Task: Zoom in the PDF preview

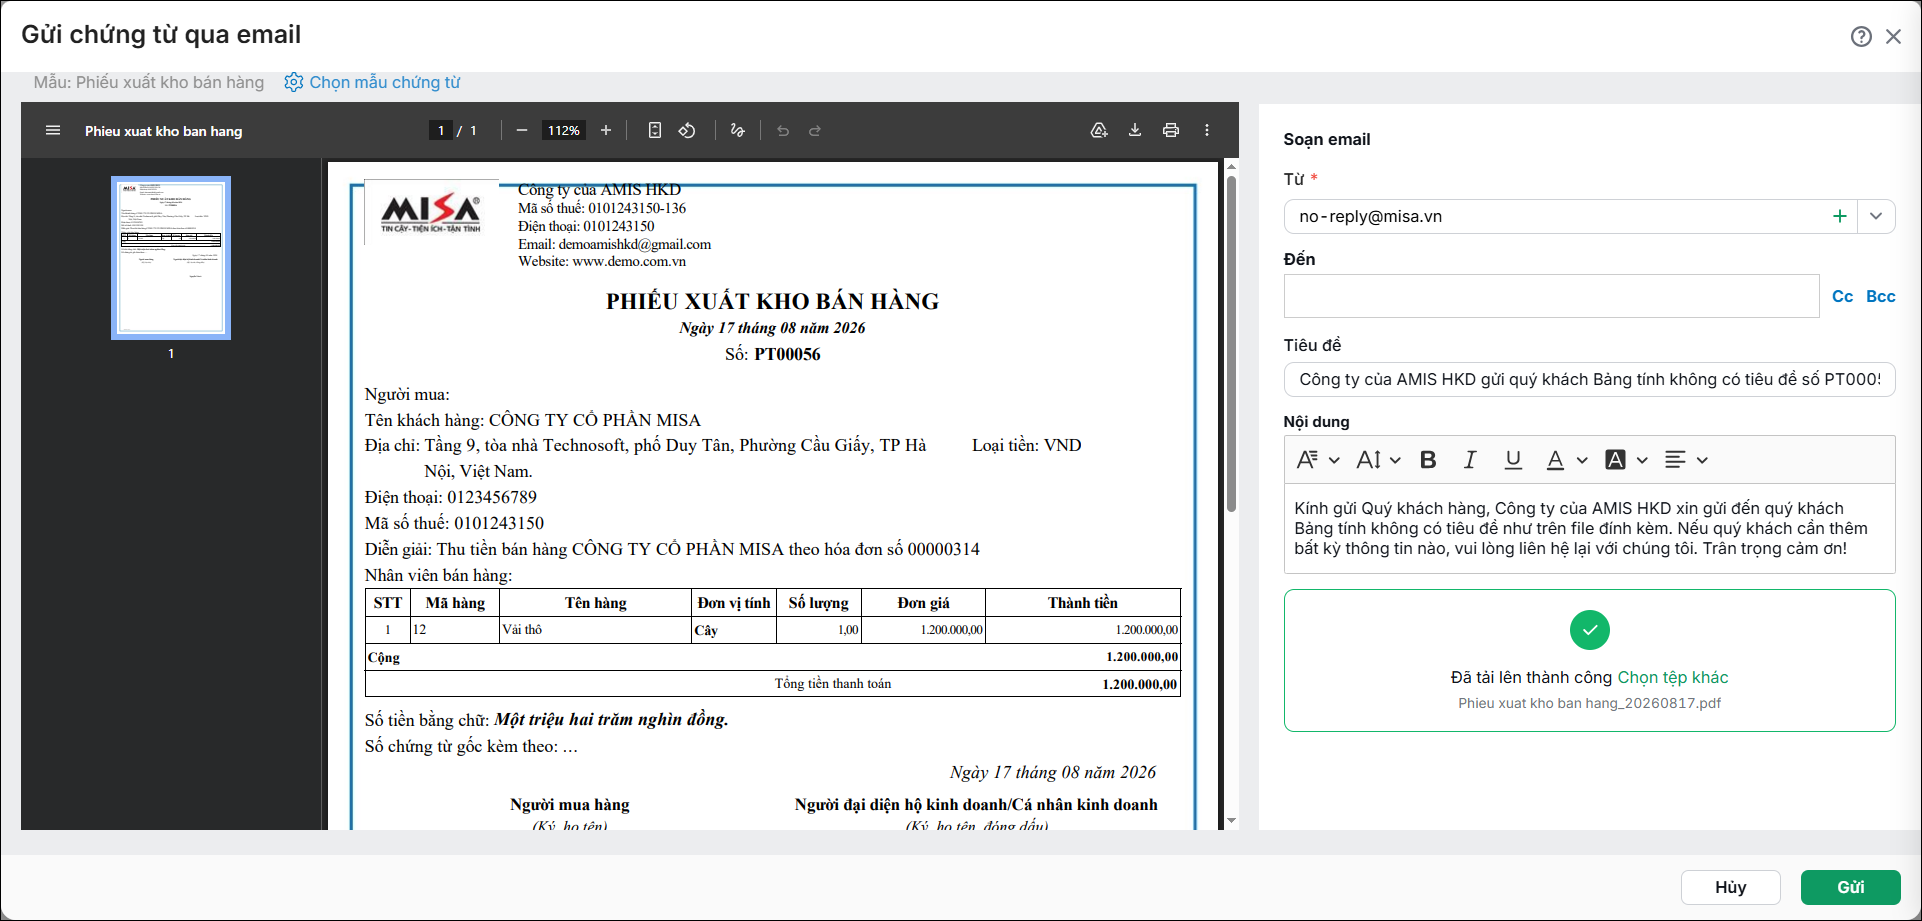Action: tap(606, 131)
